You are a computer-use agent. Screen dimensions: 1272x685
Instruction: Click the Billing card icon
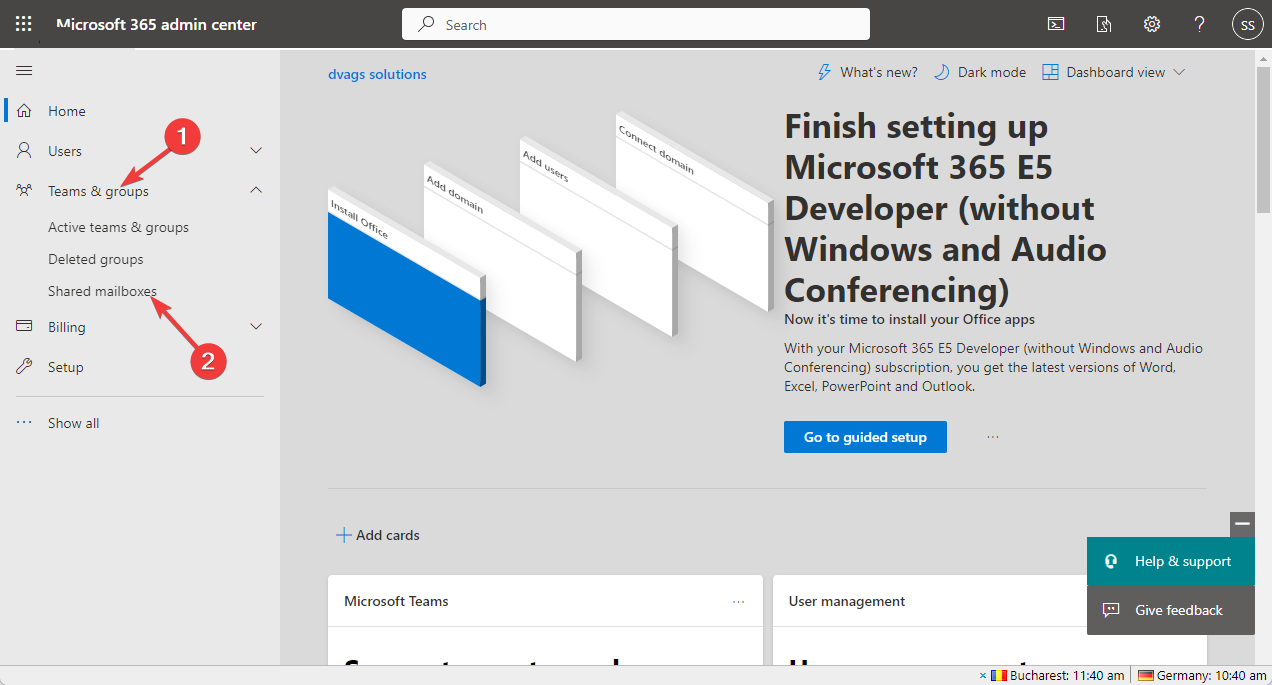coord(25,326)
